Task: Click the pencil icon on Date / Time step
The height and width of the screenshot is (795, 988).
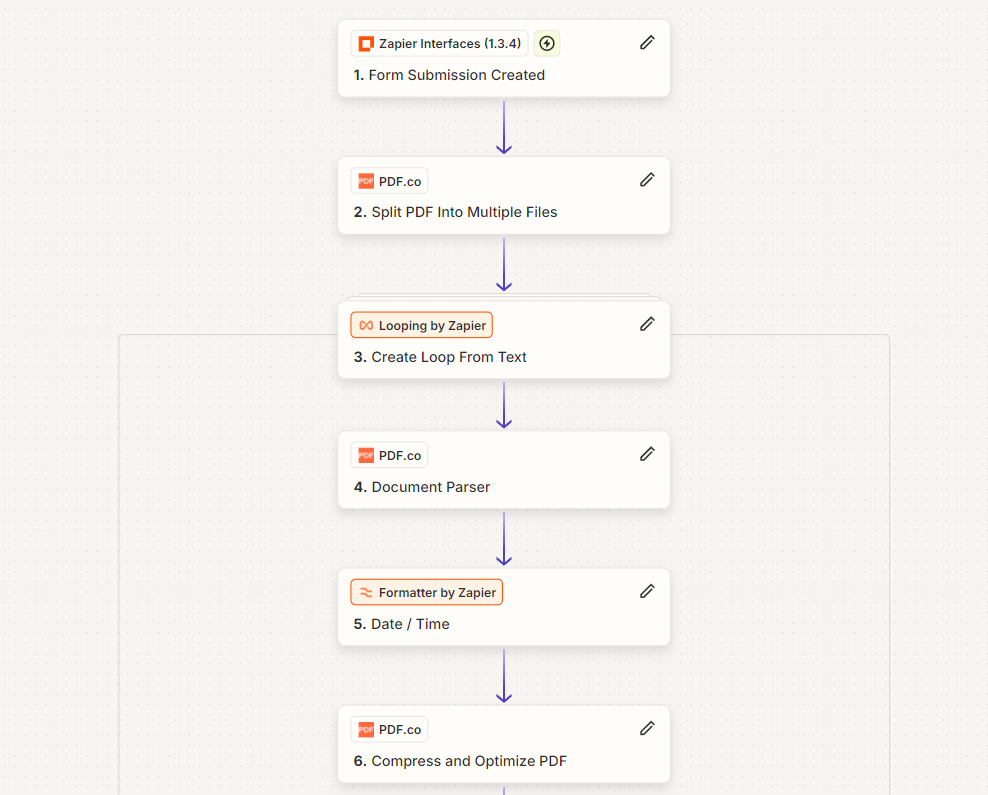Action: click(647, 590)
